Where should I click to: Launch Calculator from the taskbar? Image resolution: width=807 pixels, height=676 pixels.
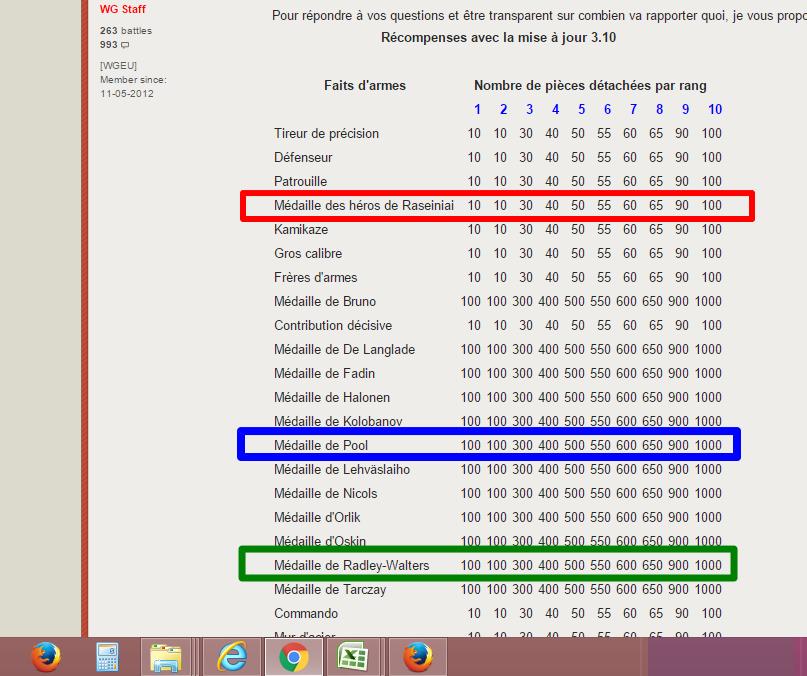point(108,657)
